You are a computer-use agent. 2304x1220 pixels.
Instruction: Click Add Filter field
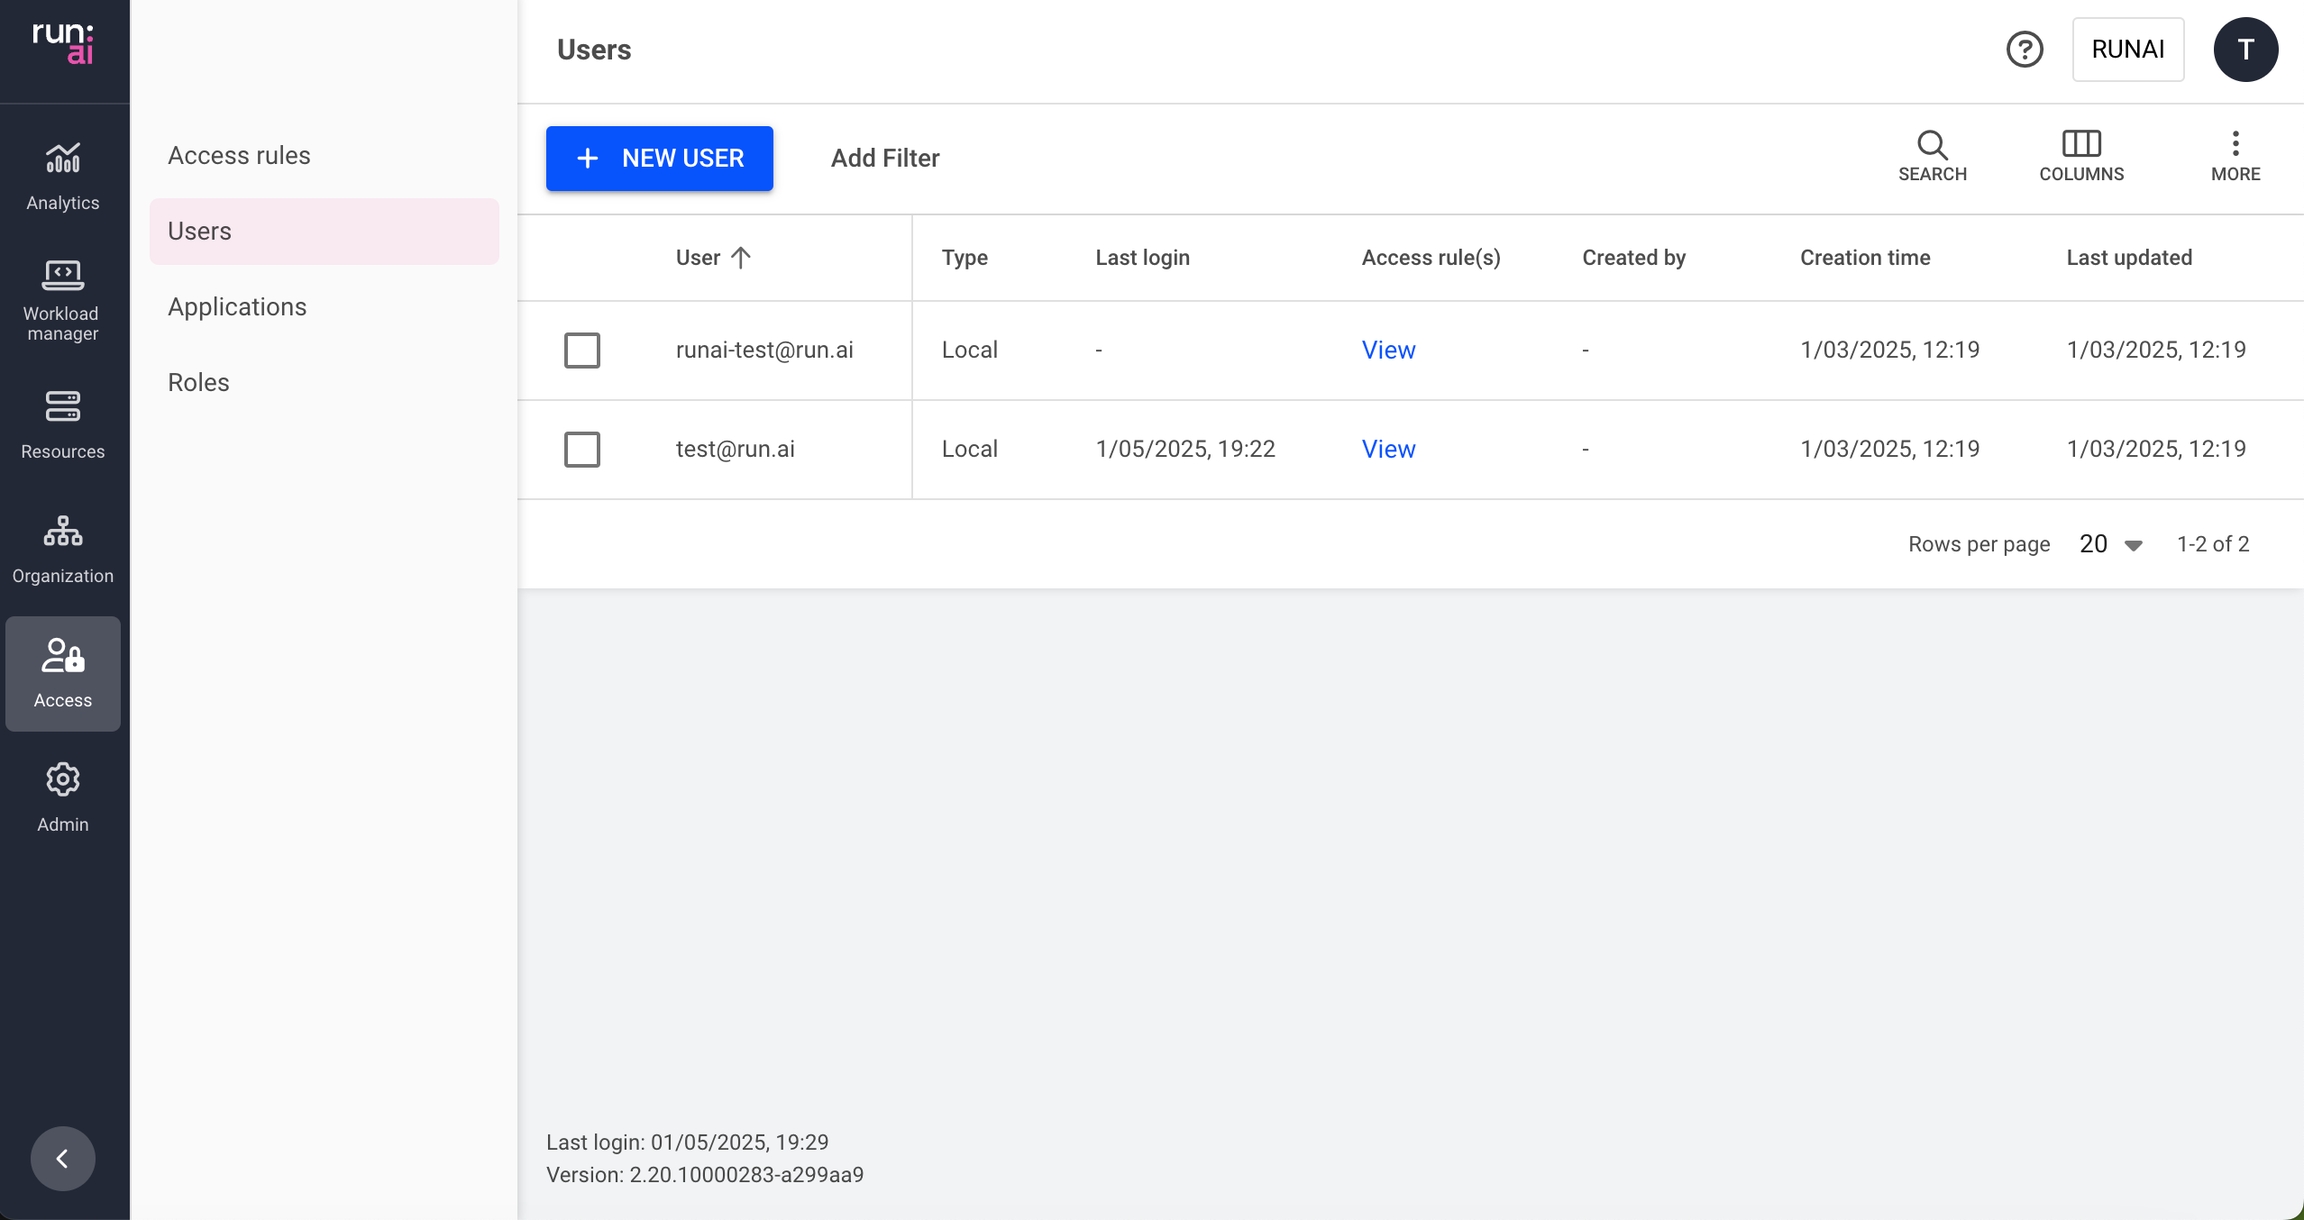(885, 158)
